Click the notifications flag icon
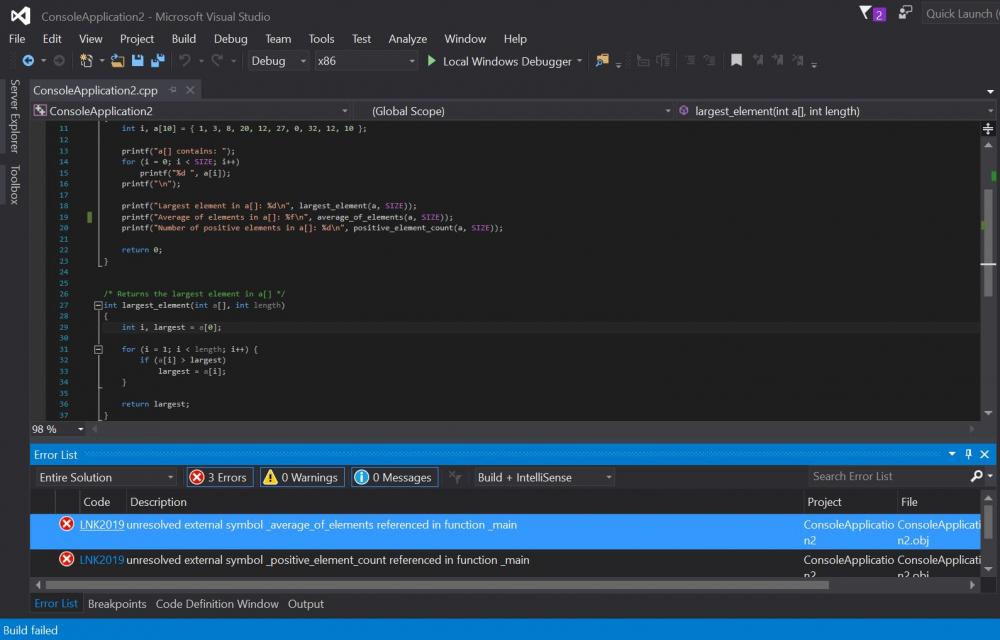This screenshot has width=1000, height=640. (x=866, y=13)
